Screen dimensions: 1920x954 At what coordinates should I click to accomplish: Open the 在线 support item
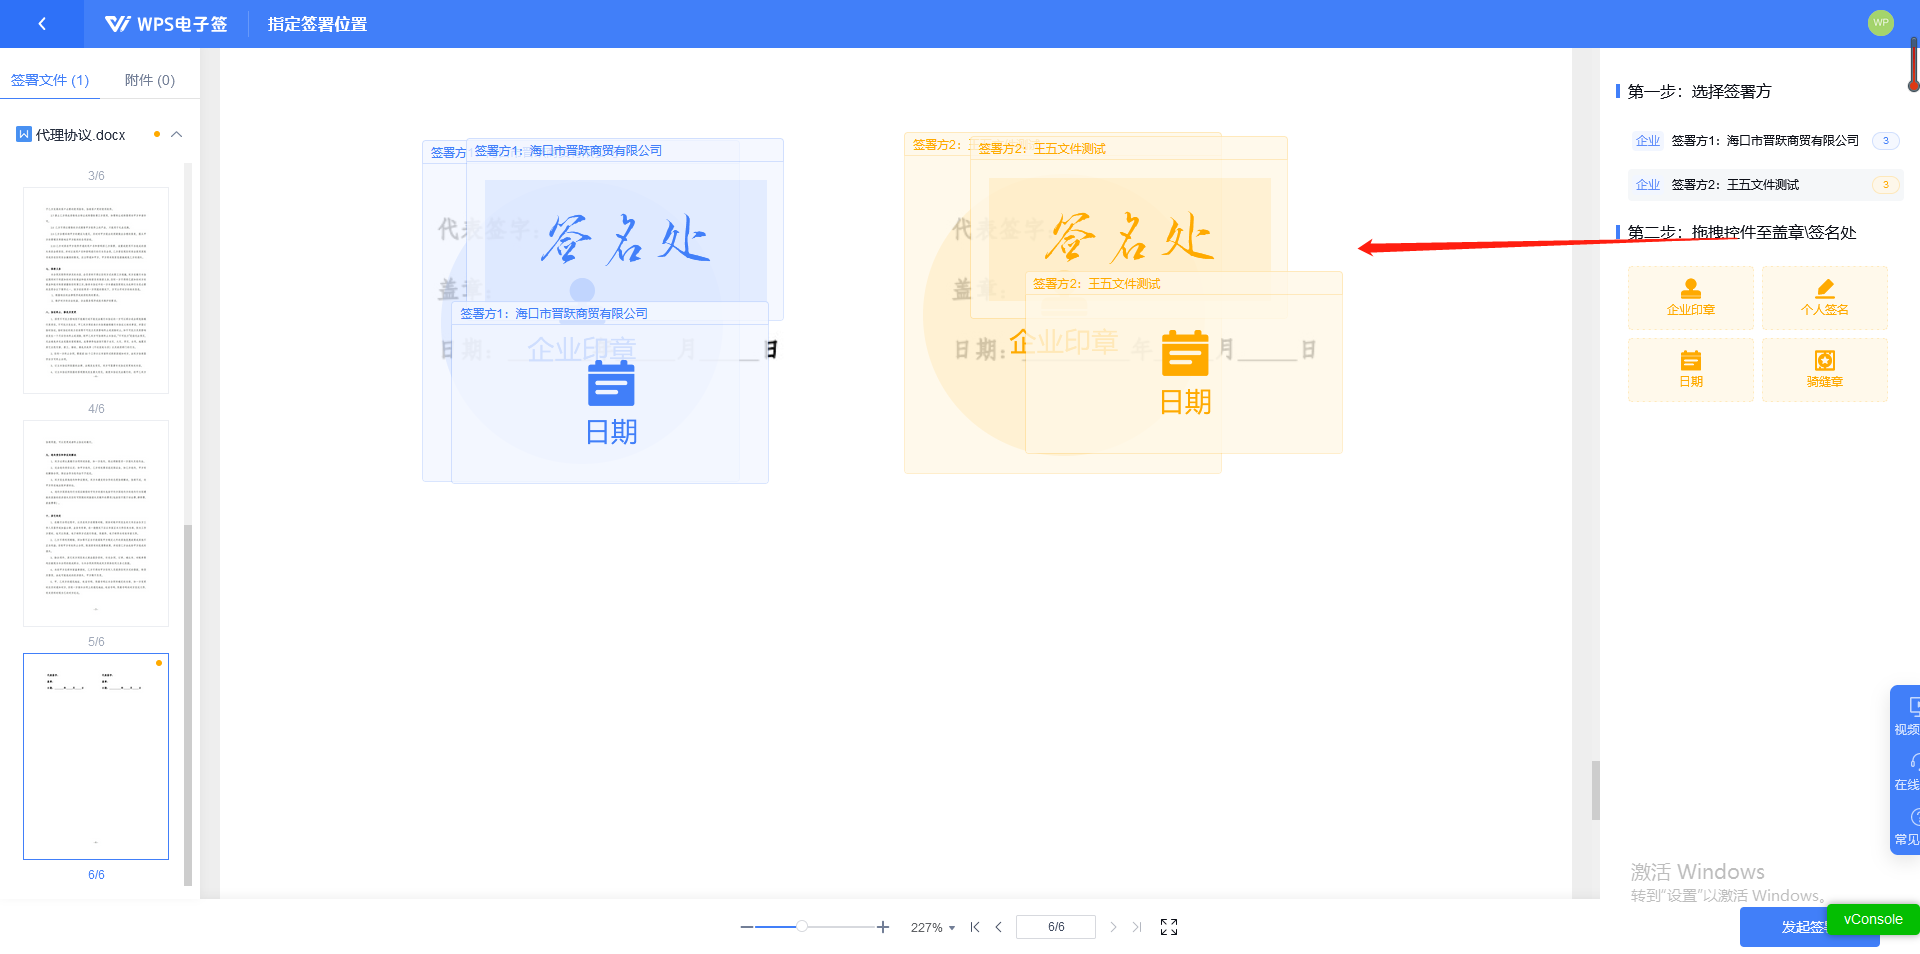point(1908,771)
